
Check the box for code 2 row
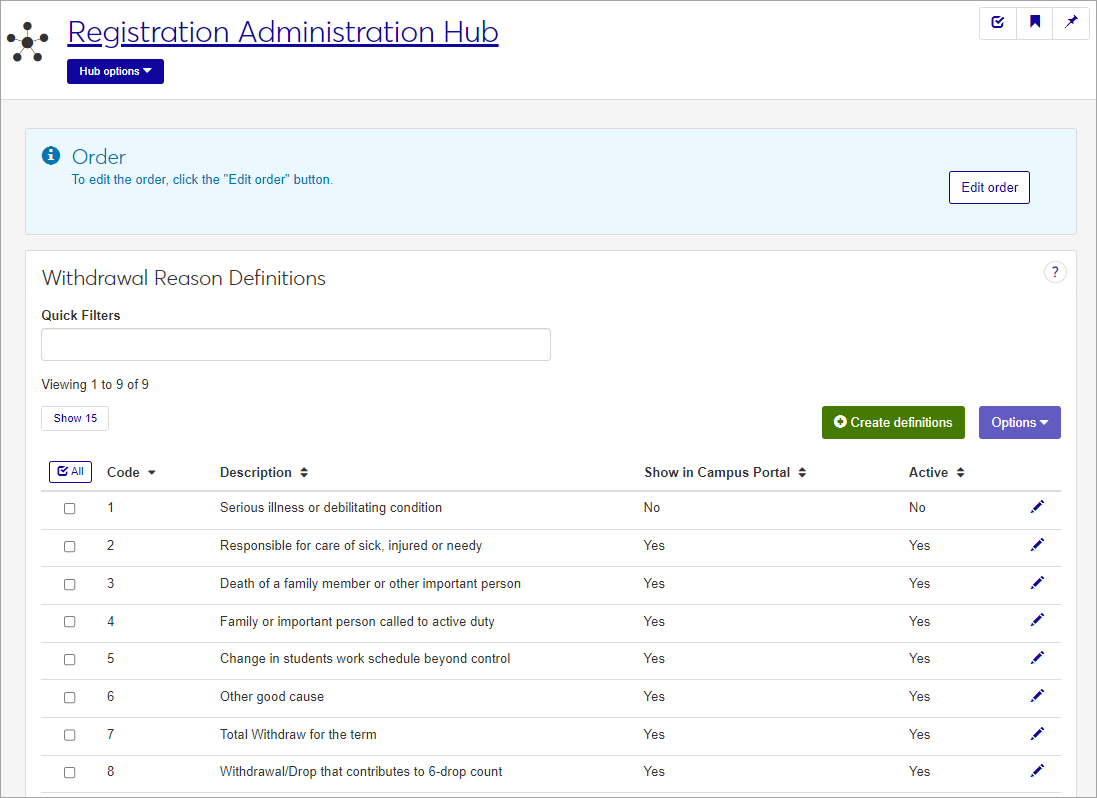pos(70,546)
